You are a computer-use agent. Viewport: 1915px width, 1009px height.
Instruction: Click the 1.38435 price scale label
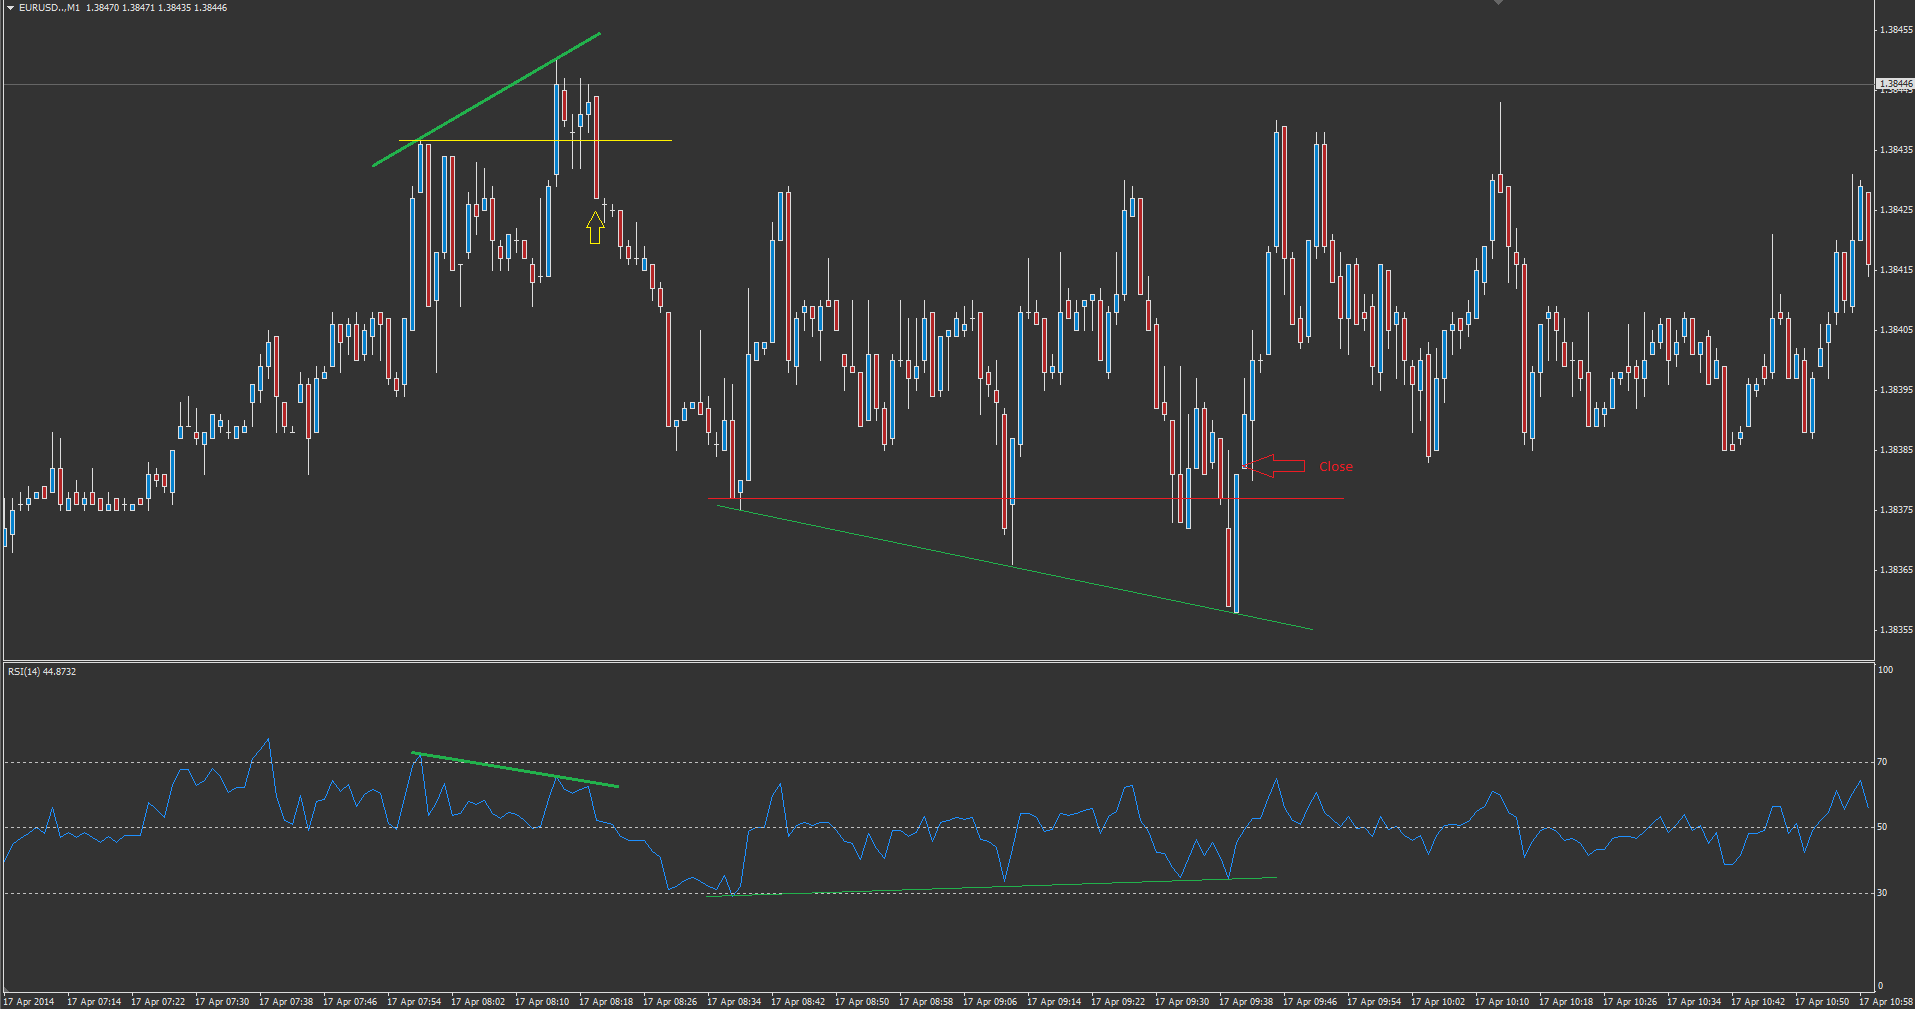[x=1896, y=150]
